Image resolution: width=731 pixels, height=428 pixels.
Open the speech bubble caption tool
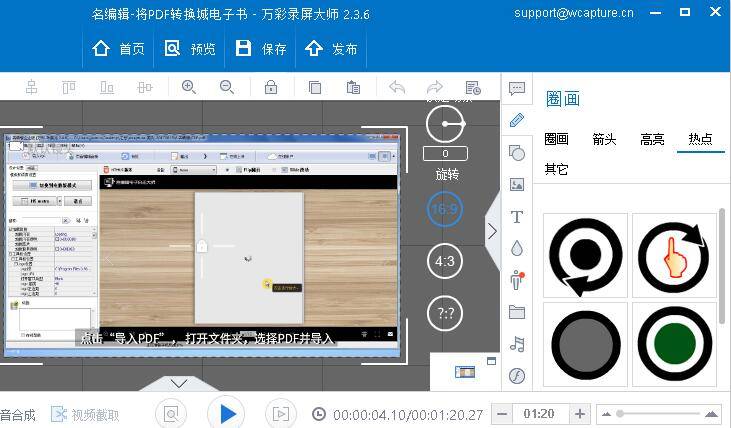tap(517, 89)
